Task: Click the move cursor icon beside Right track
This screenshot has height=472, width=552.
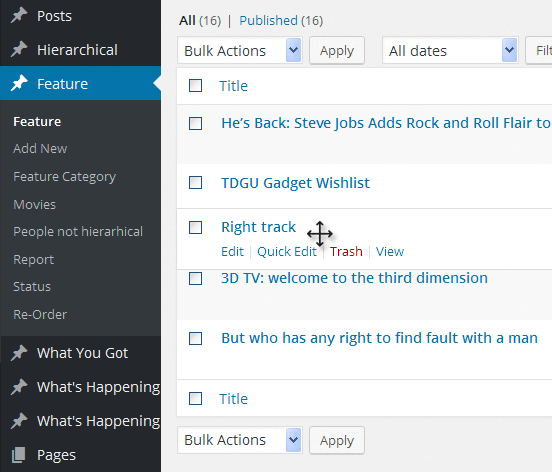Action: (x=320, y=234)
